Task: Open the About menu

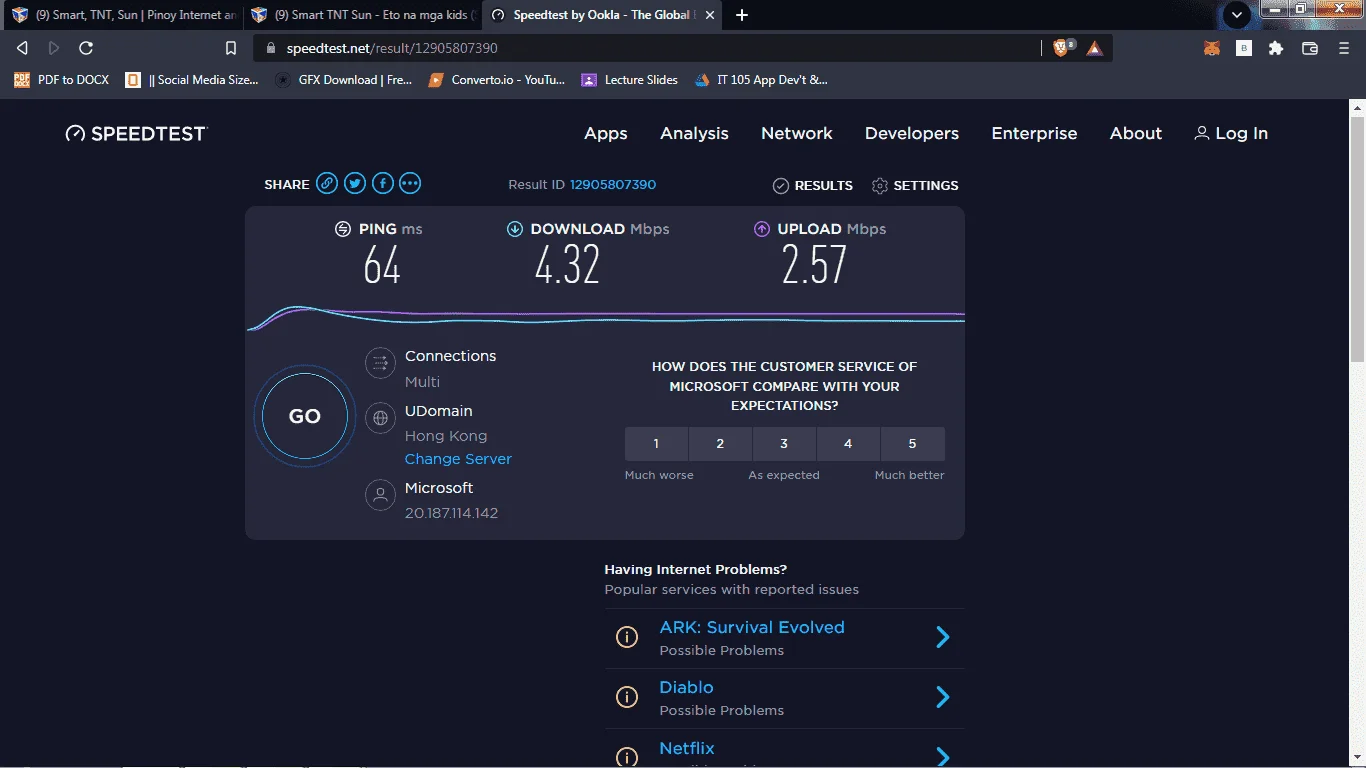Action: tap(1136, 134)
